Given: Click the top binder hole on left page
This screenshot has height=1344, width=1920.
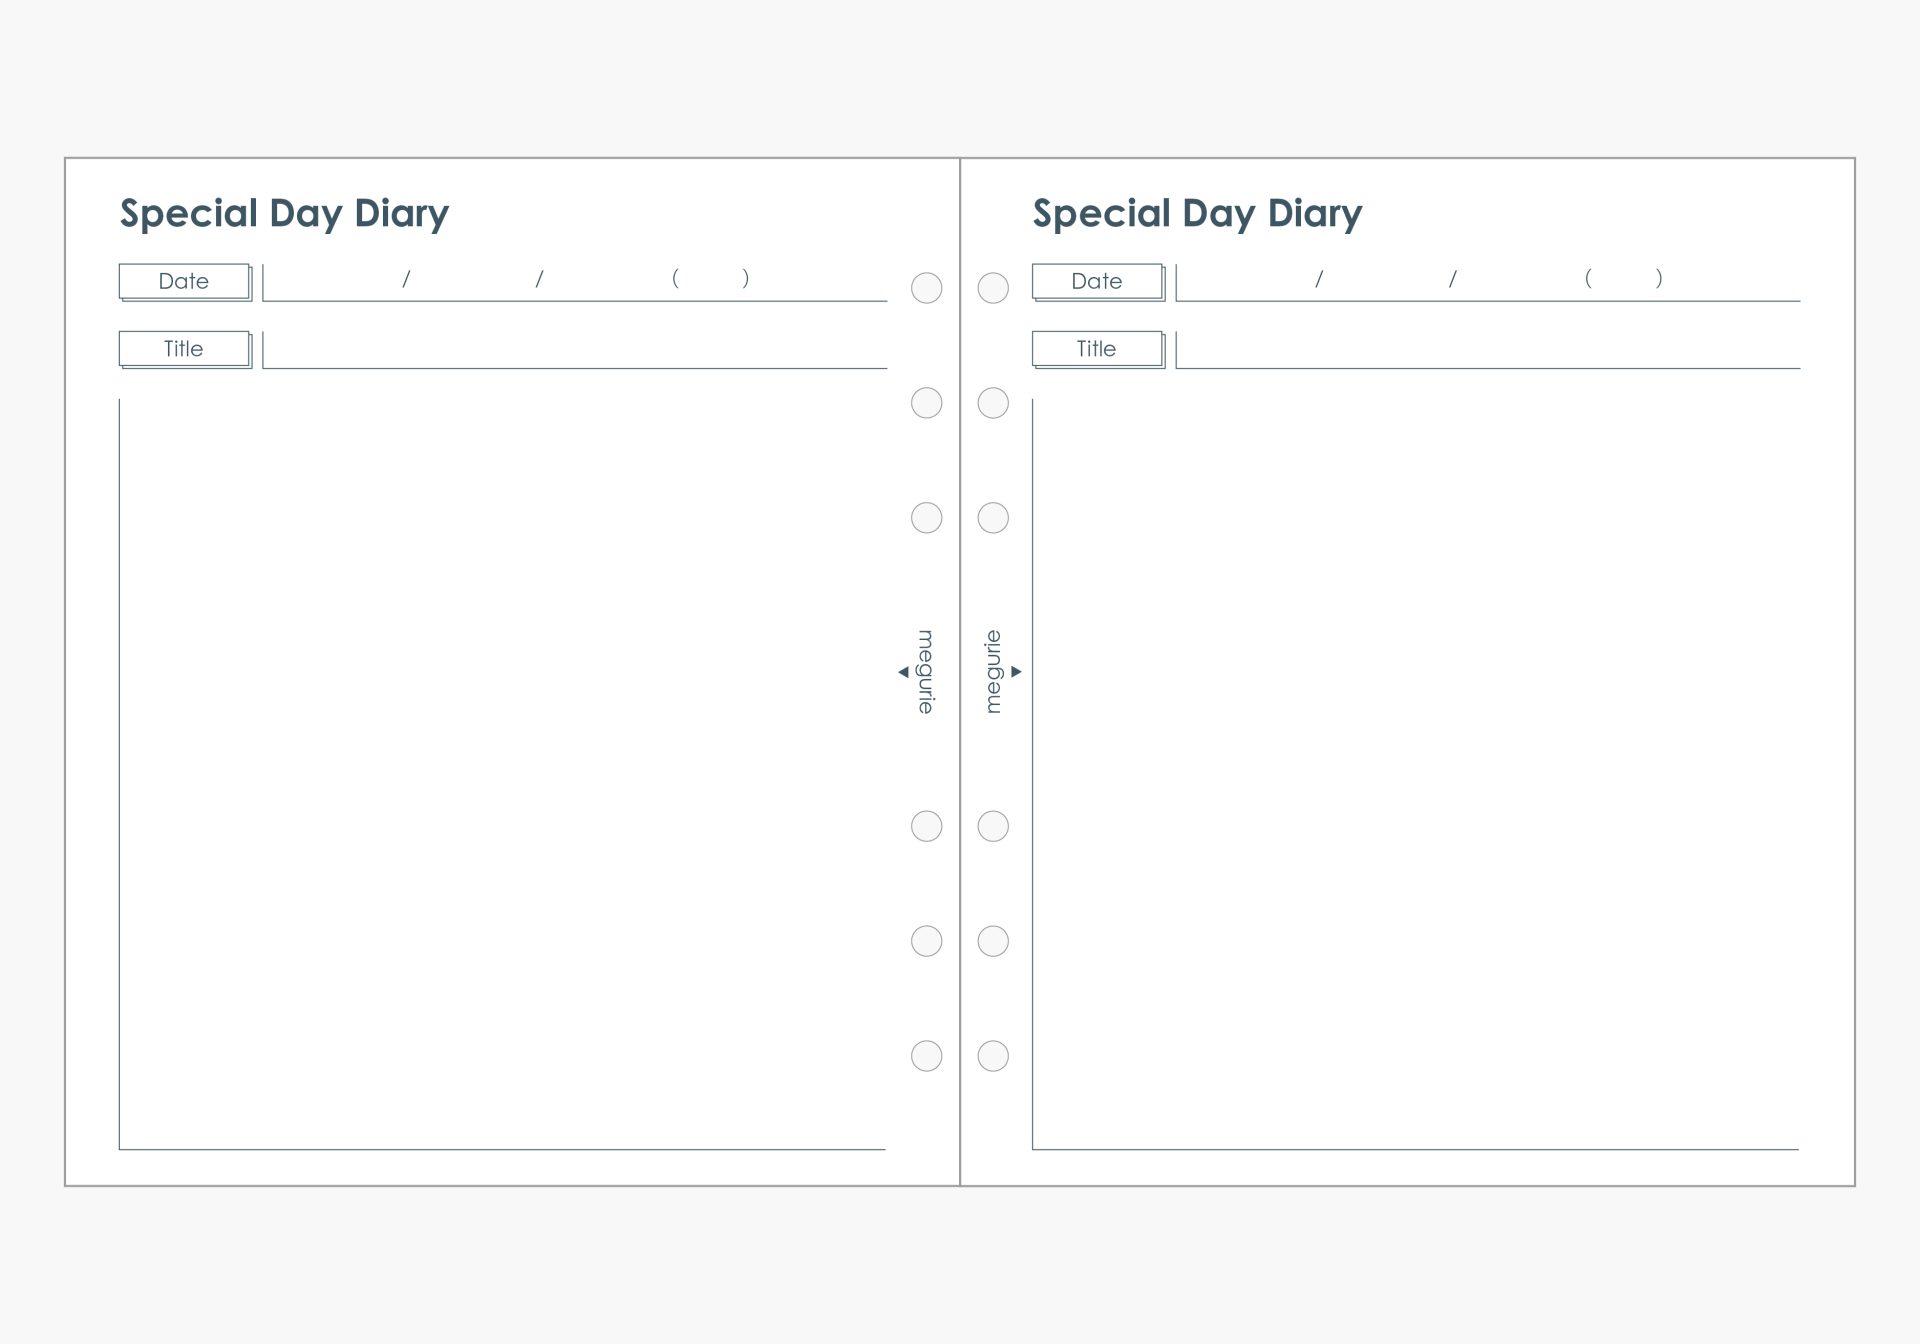Looking at the screenshot, I should point(926,288).
